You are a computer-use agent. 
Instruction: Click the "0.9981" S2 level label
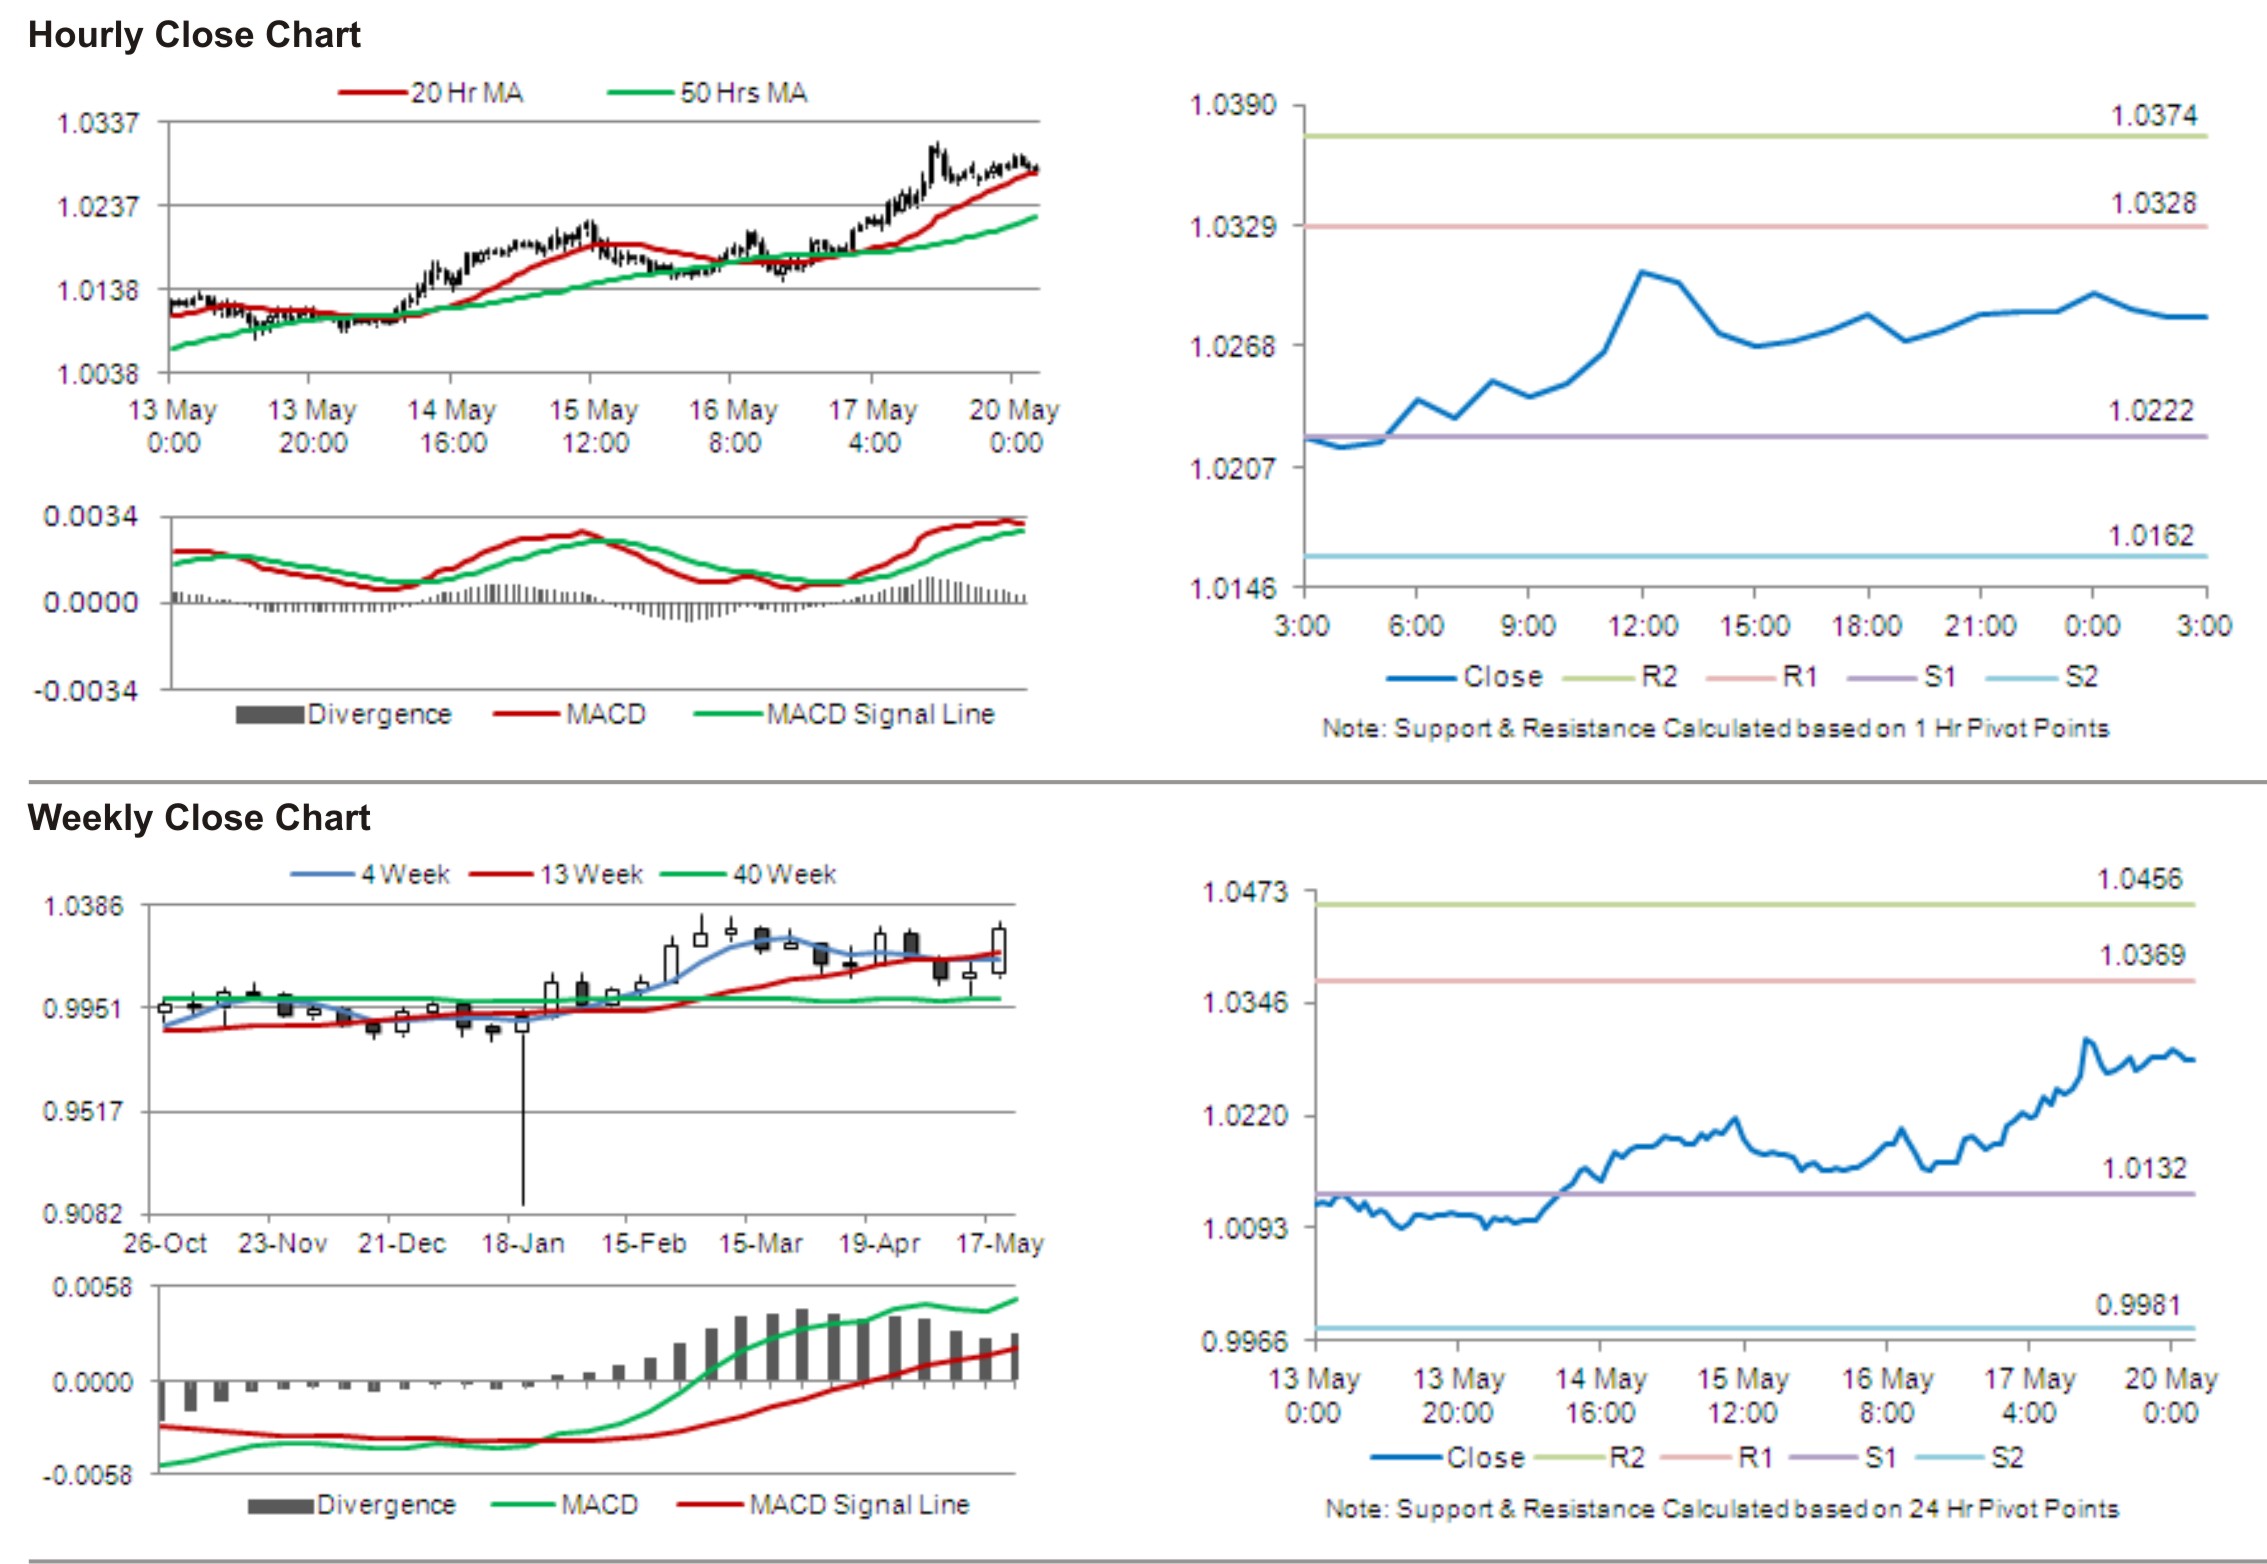coord(2138,1305)
